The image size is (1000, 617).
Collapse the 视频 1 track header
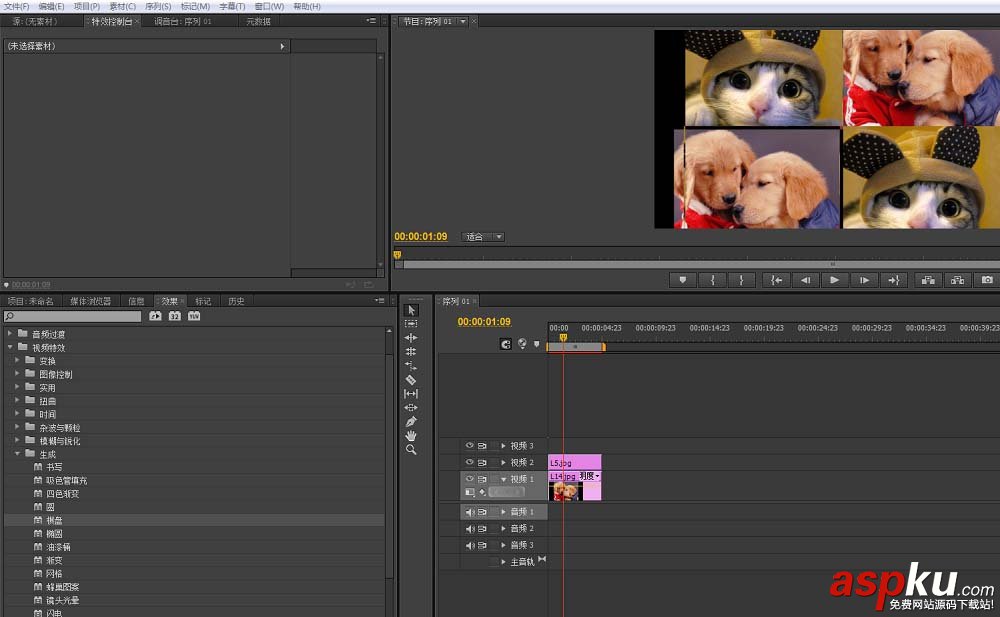503,479
